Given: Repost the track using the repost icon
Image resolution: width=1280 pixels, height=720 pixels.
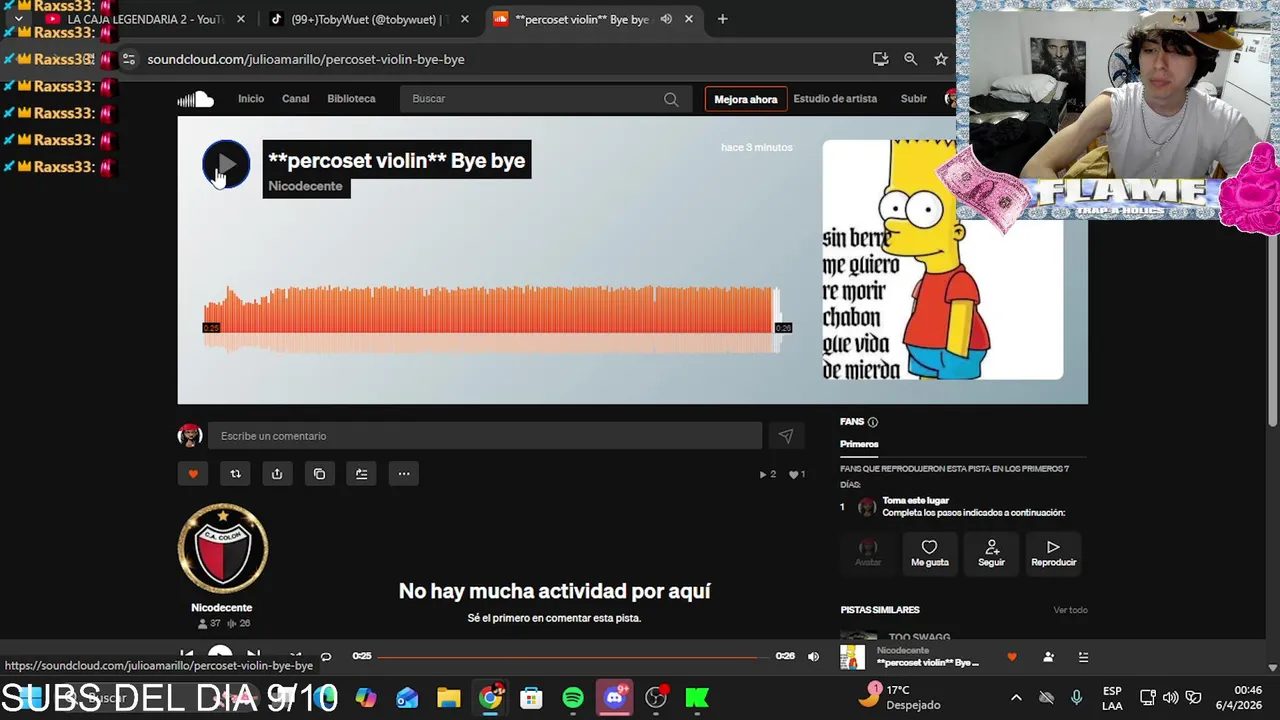Looking at the screenshot, I should point(235,474).
